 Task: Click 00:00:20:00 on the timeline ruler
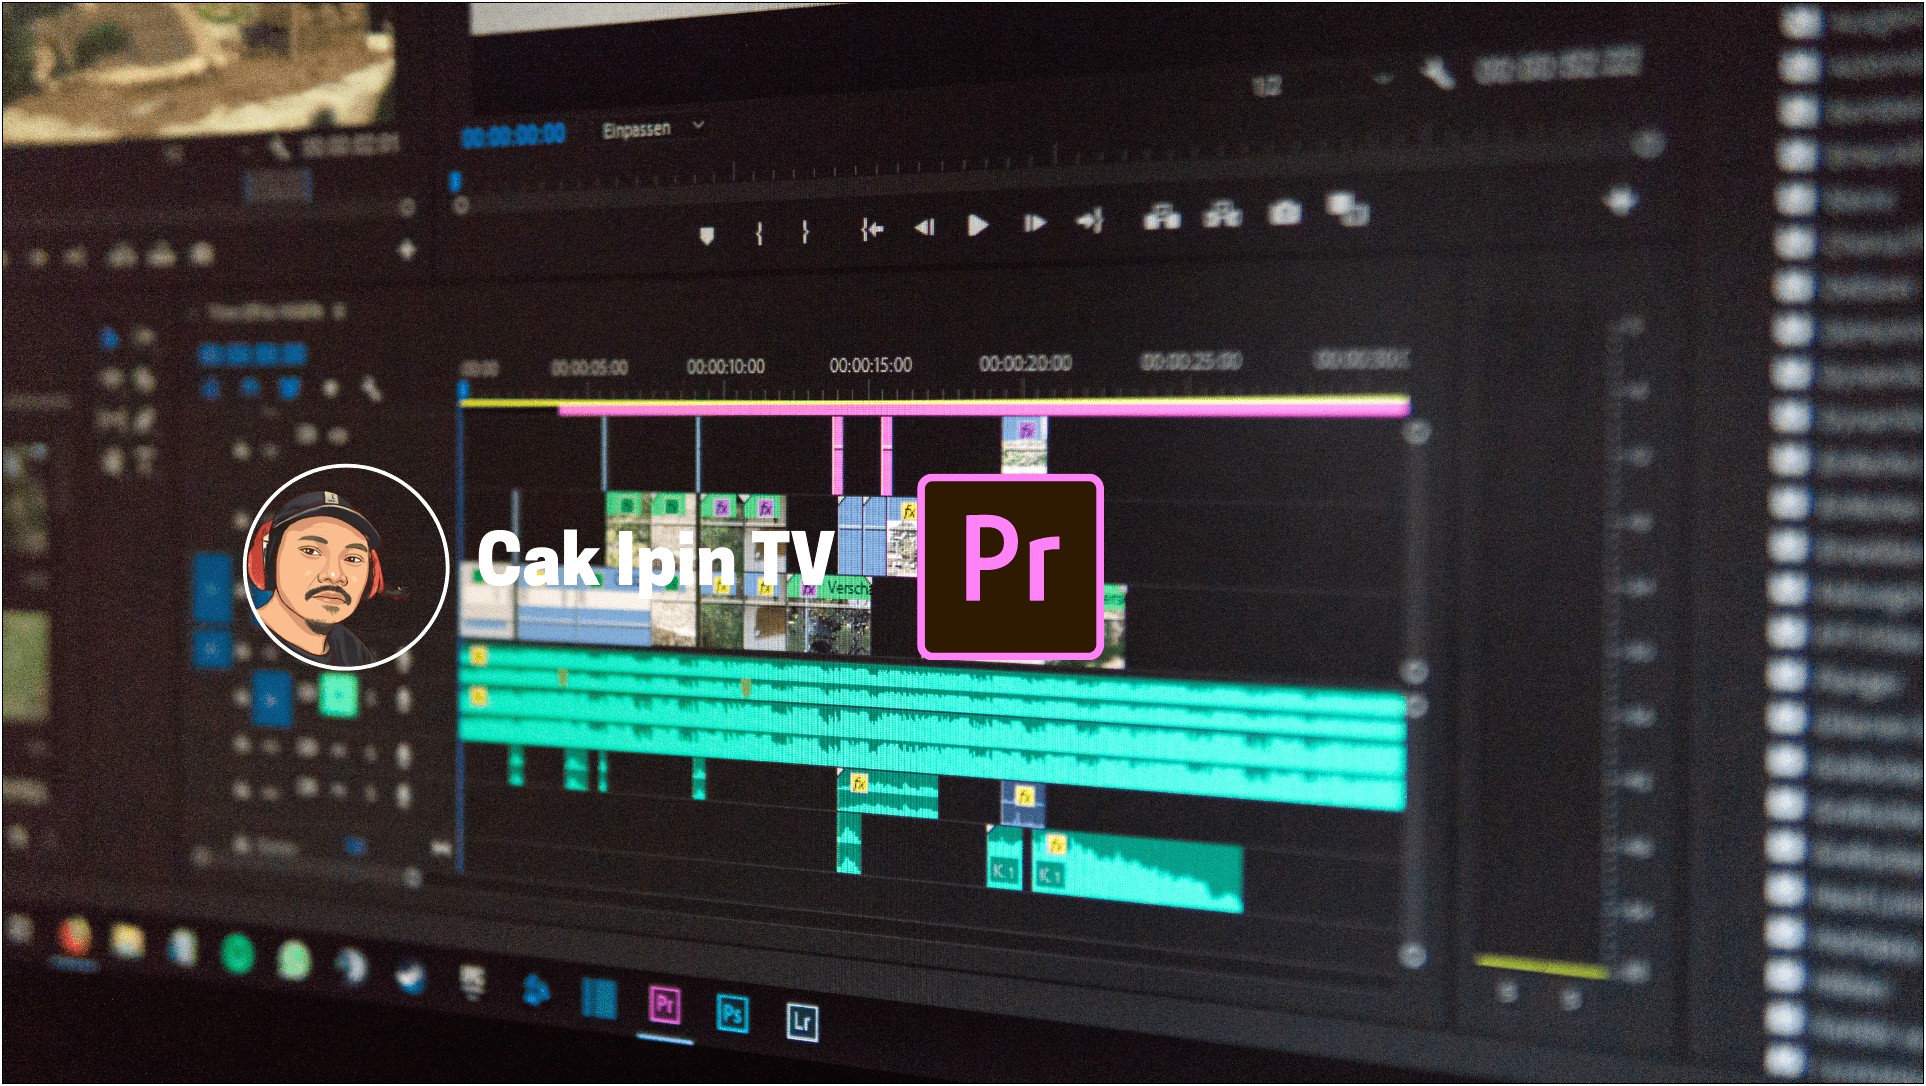1025,363
